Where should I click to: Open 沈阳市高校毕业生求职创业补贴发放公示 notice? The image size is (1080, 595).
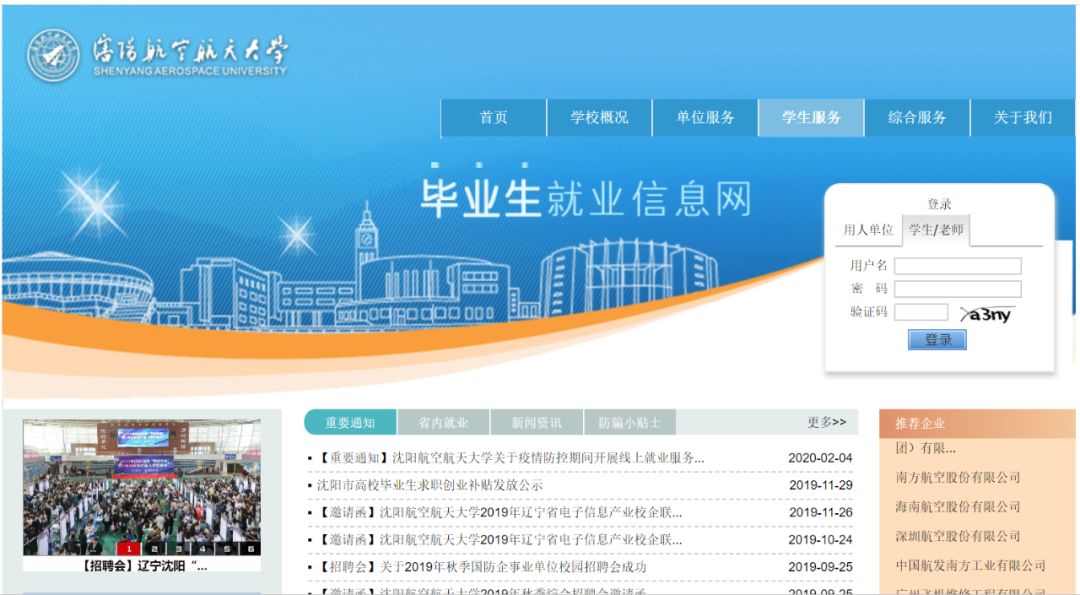click(430, 486)
